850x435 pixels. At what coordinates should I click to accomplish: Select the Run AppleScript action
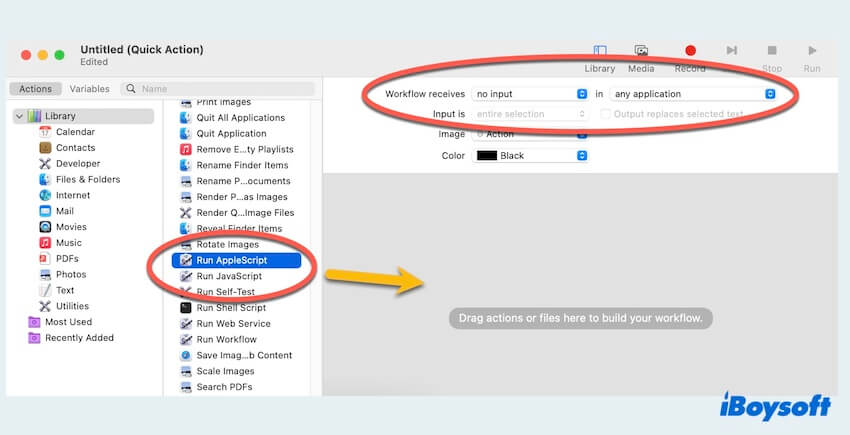pyautogui.click(x=236, y=260)
